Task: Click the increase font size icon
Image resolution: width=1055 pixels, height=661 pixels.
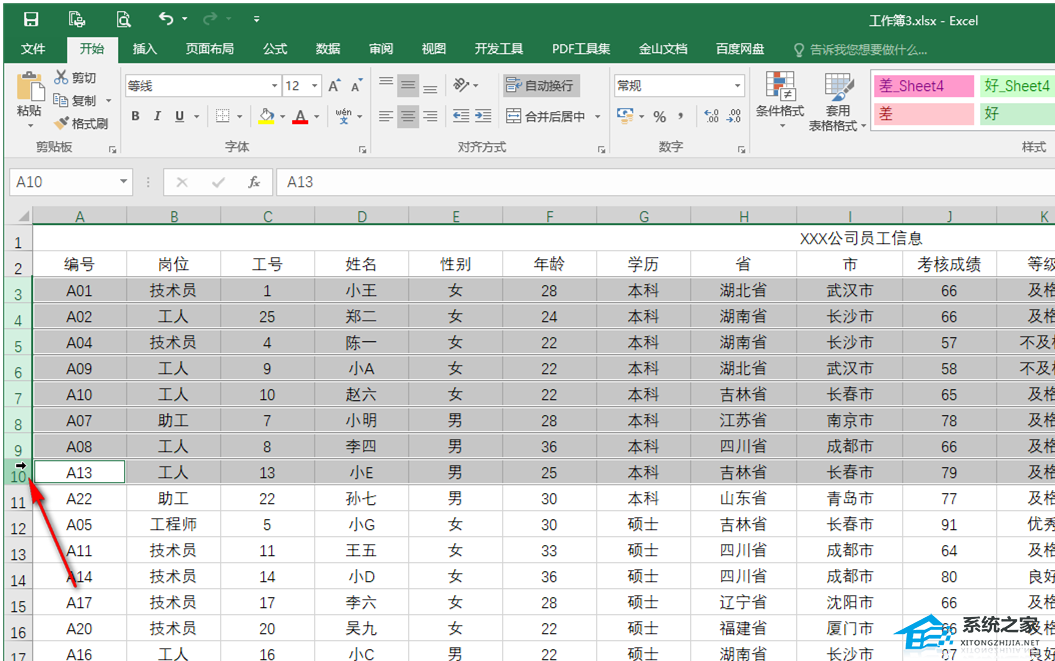Action: tap(335, 86)
